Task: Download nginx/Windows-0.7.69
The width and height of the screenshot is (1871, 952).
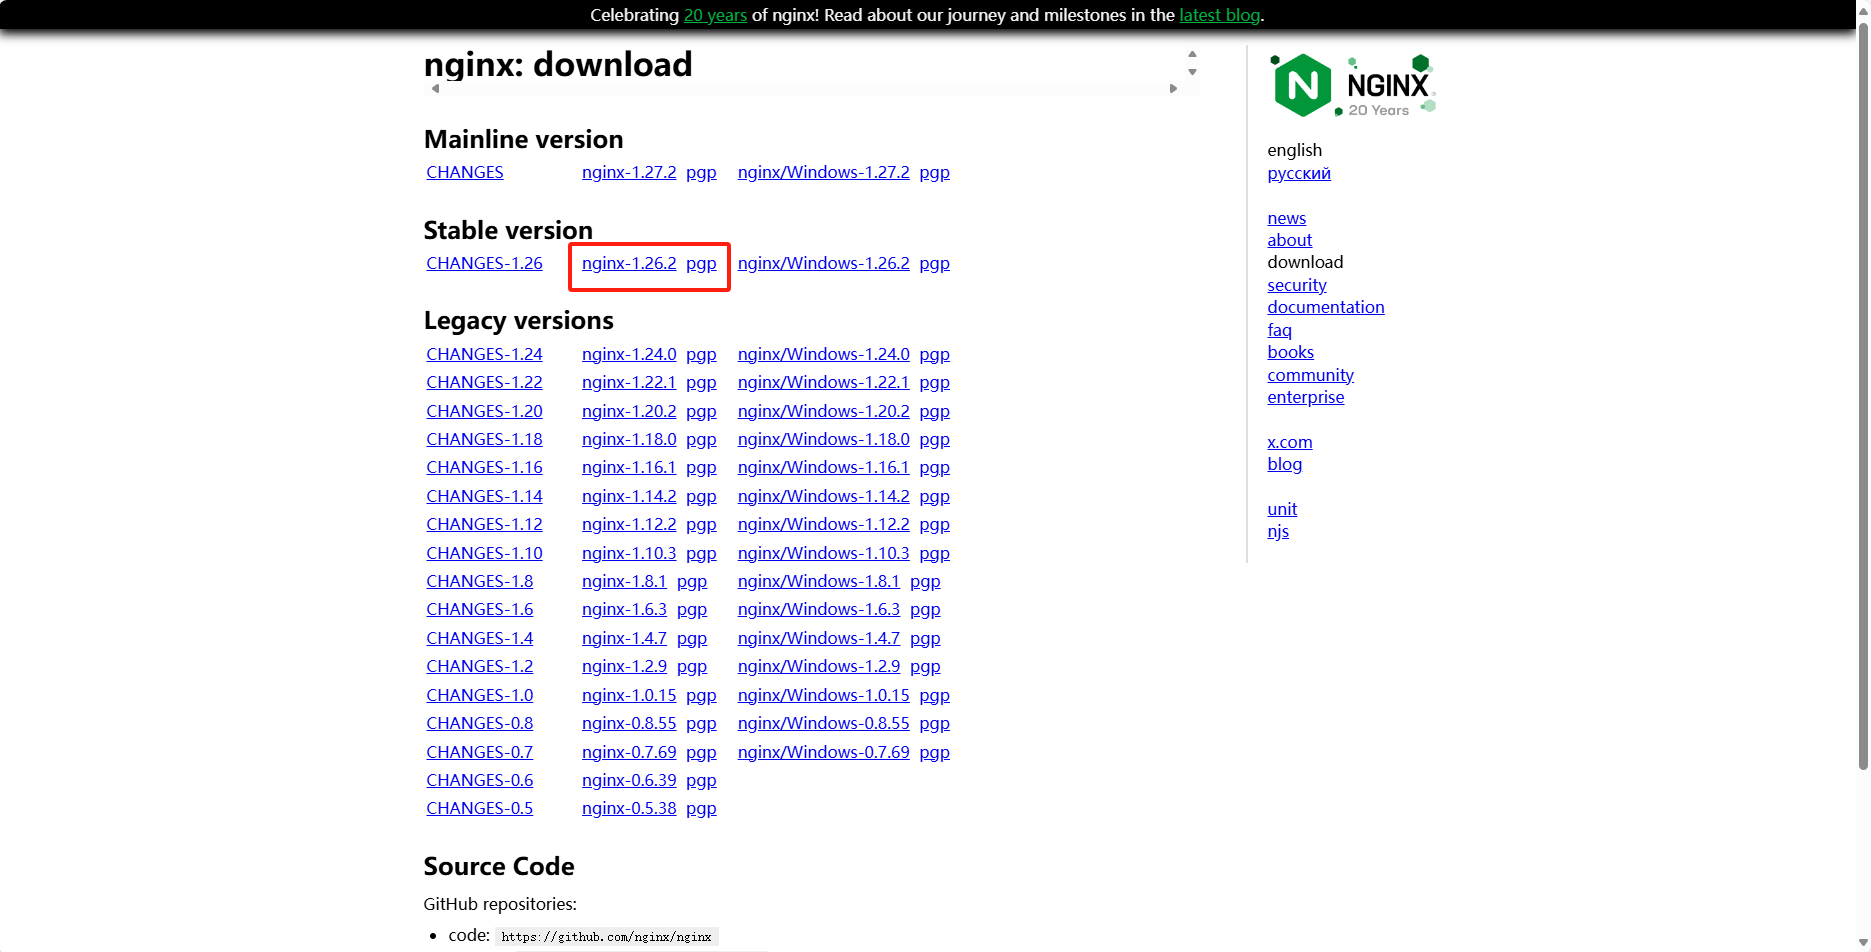Action: (824, 752)
